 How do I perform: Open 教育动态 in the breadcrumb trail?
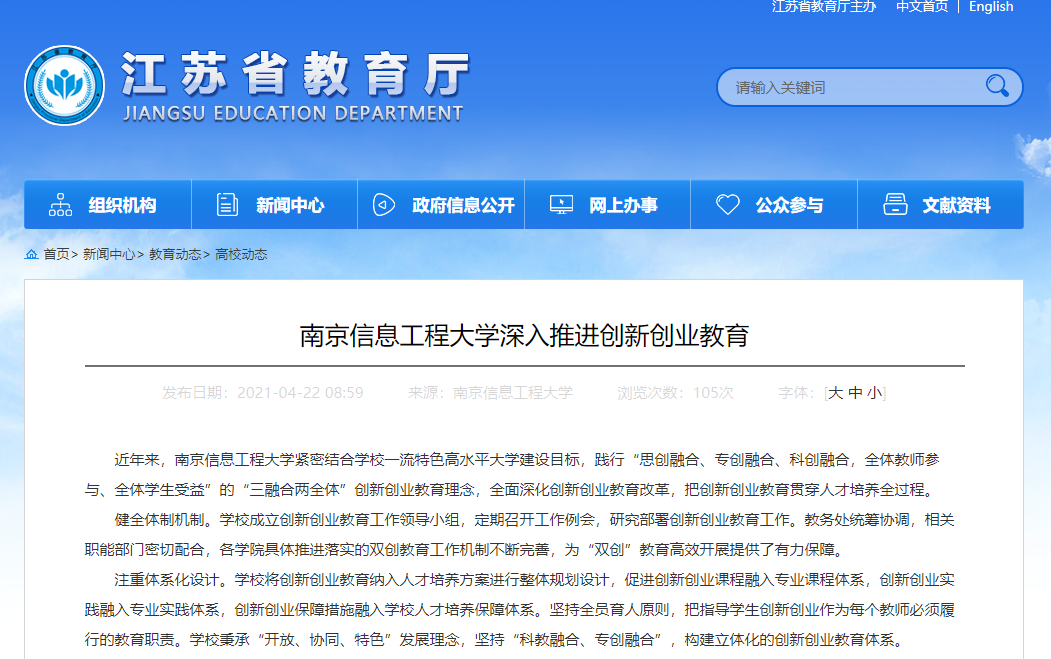tap(174, 254)
